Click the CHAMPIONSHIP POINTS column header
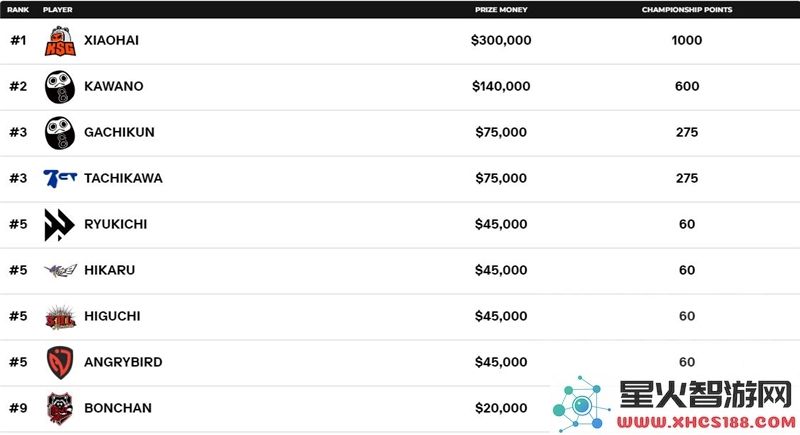The image size is (800, 435). (687, 10)
